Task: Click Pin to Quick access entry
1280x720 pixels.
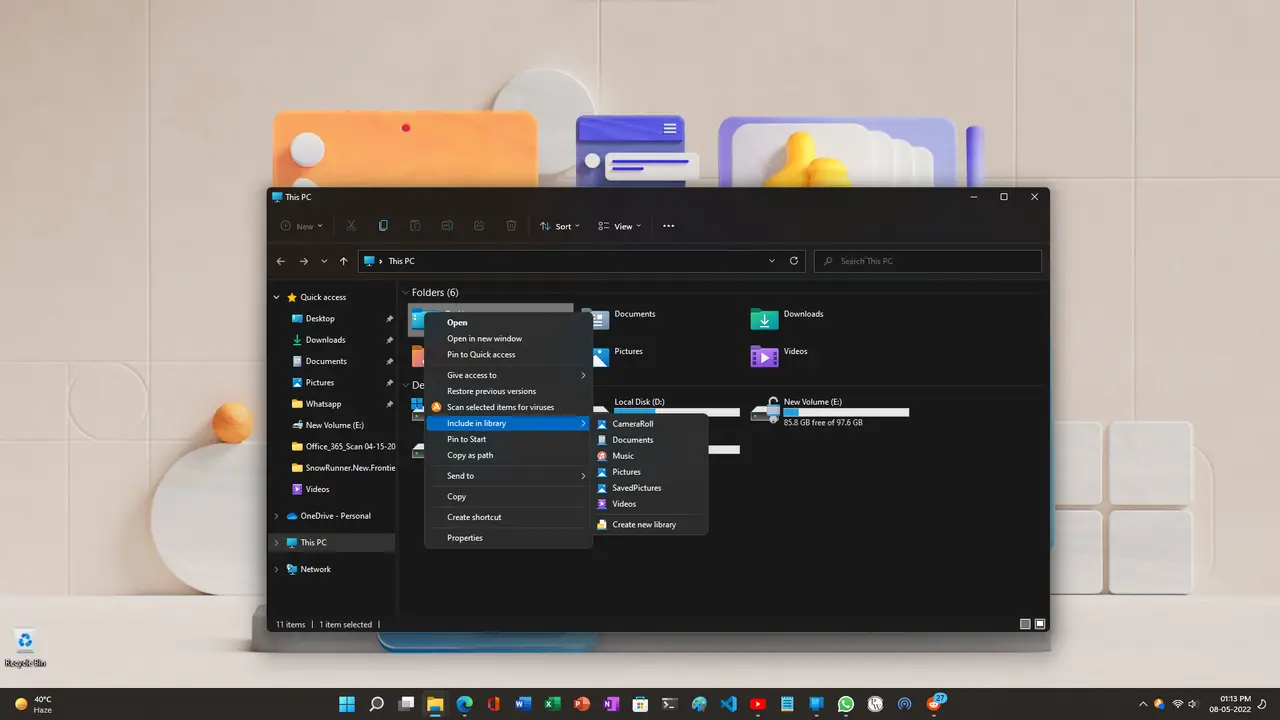Action: point(481,355)
